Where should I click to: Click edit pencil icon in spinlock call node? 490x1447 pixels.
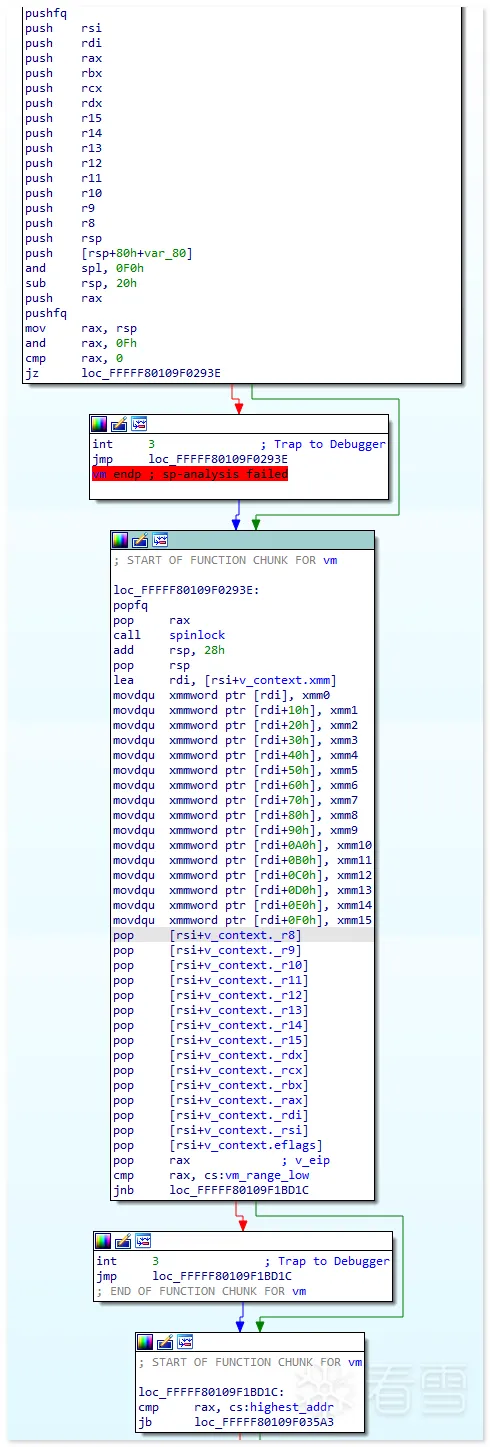click(x=140, y=540)
